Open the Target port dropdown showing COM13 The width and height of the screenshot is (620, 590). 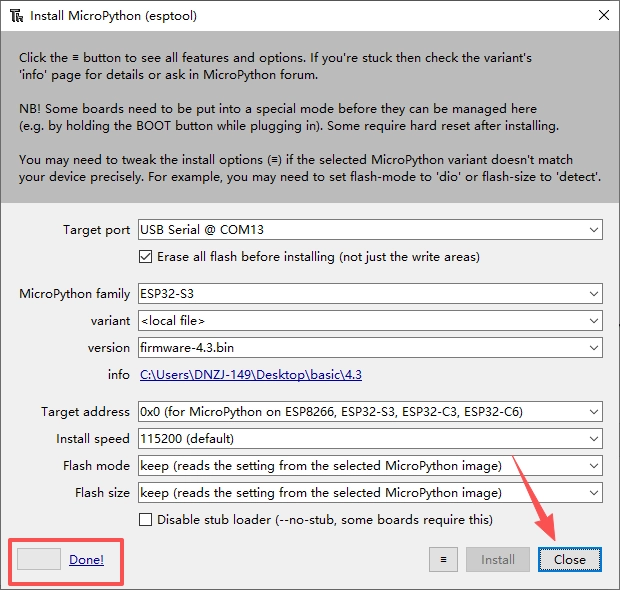point(370,230)
